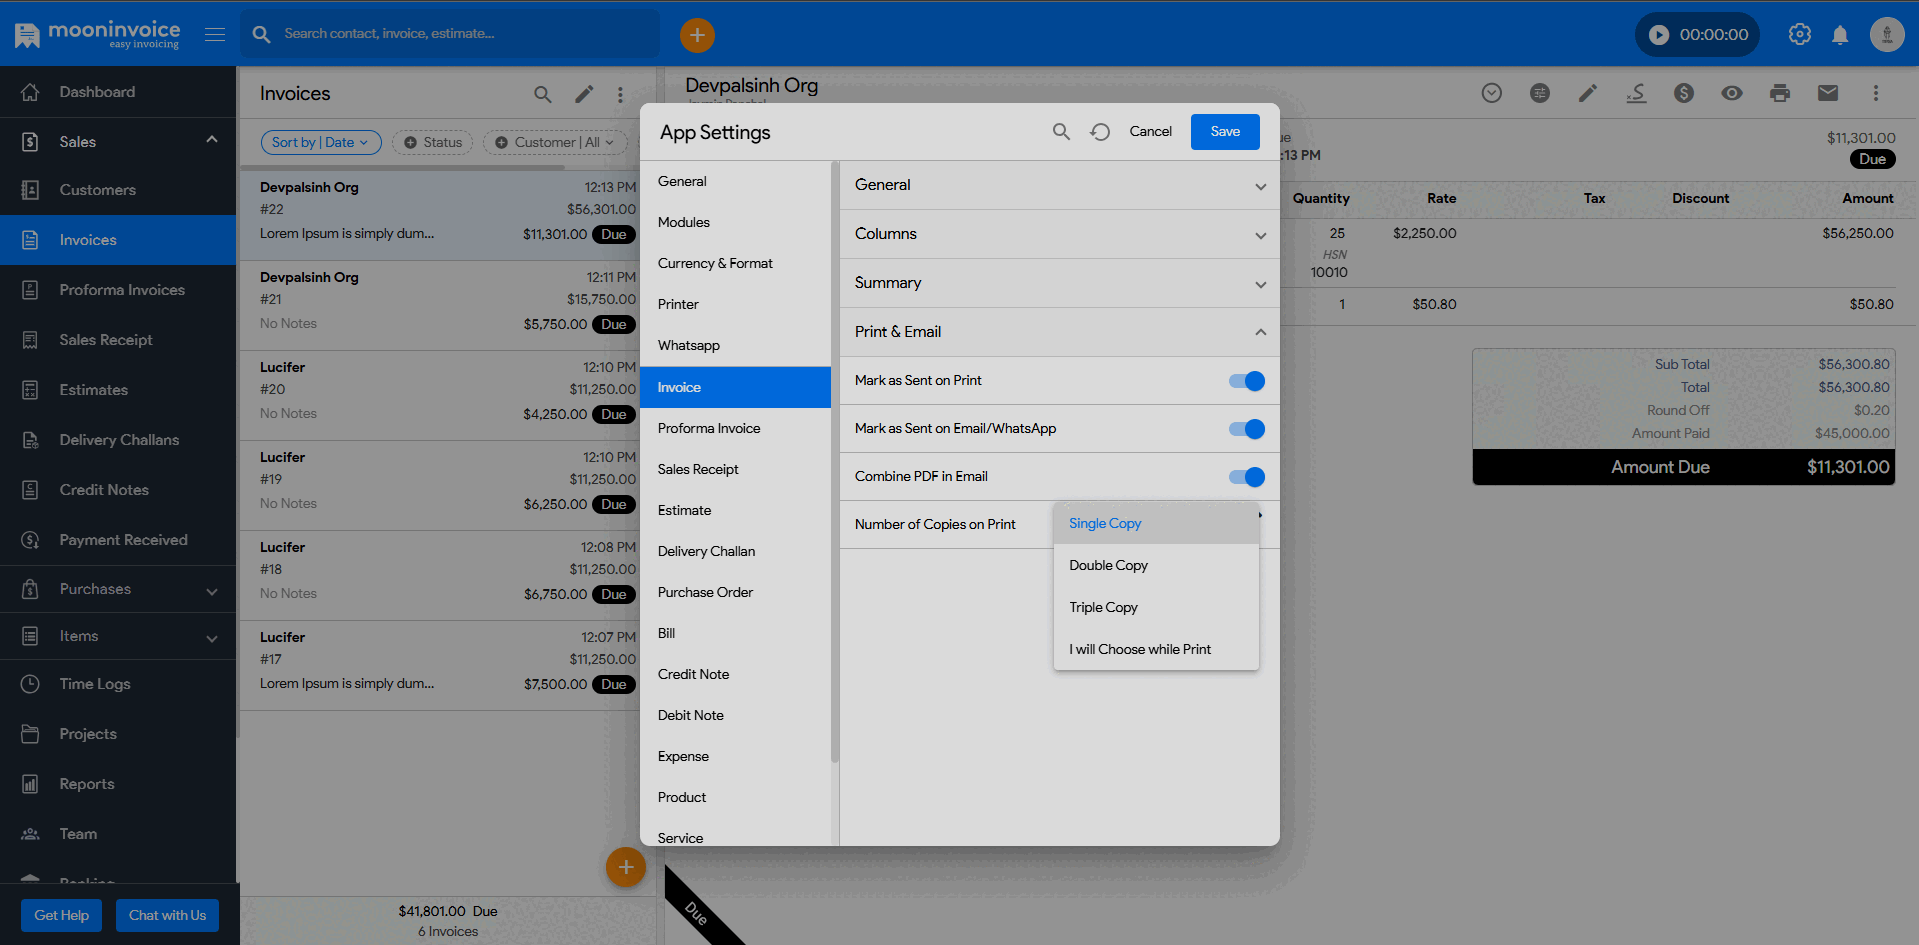Screen dimensions: 1919x945
Task: Toggle Mark as Sent on Email/WhatsApp
Action: coord(1247,429)
